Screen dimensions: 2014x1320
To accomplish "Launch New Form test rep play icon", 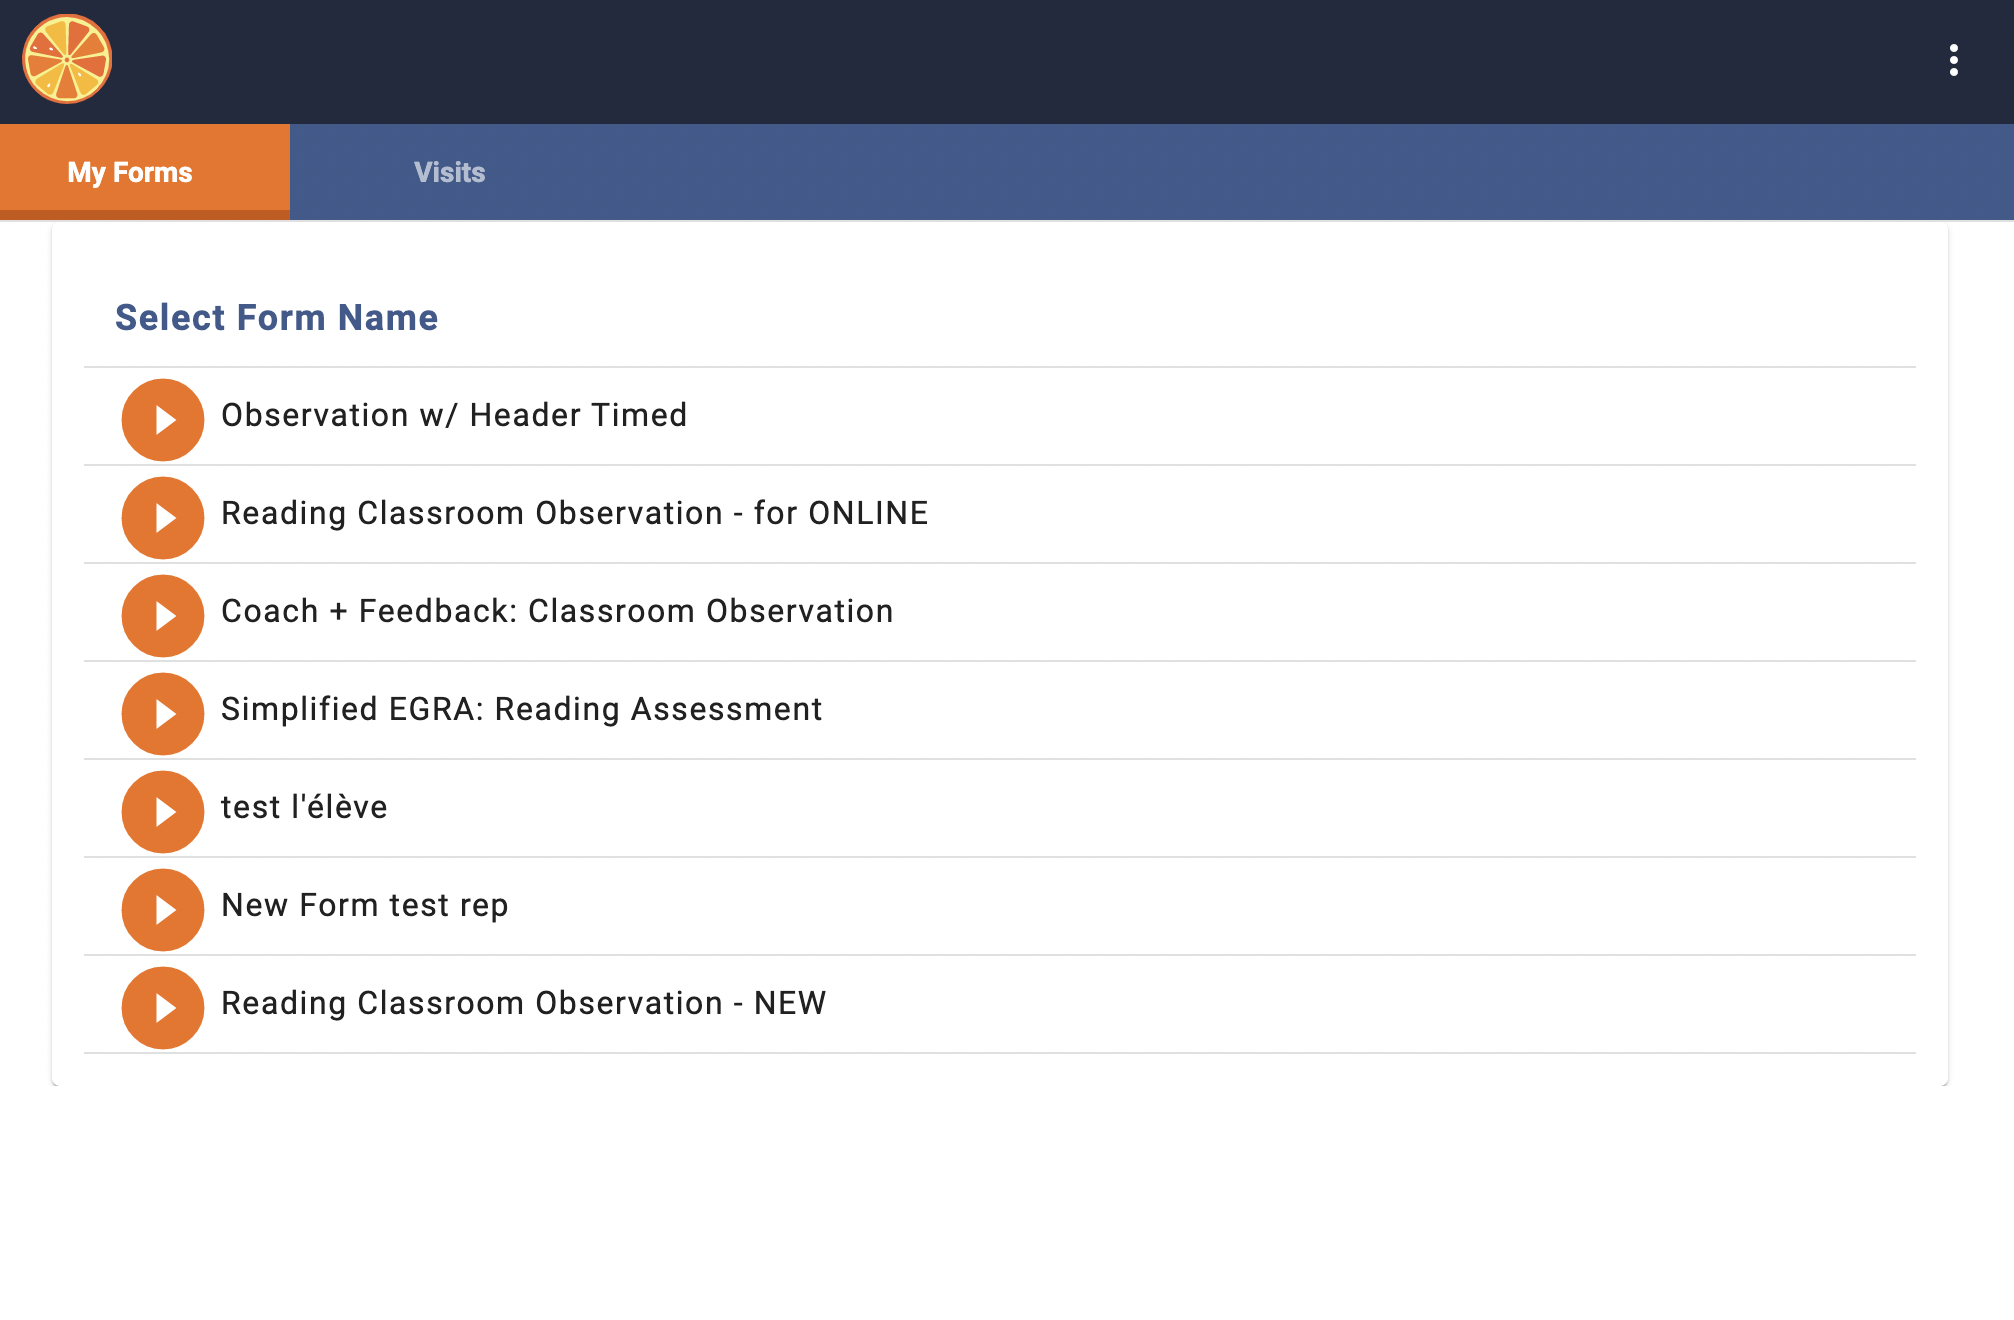I will [163, 910].
